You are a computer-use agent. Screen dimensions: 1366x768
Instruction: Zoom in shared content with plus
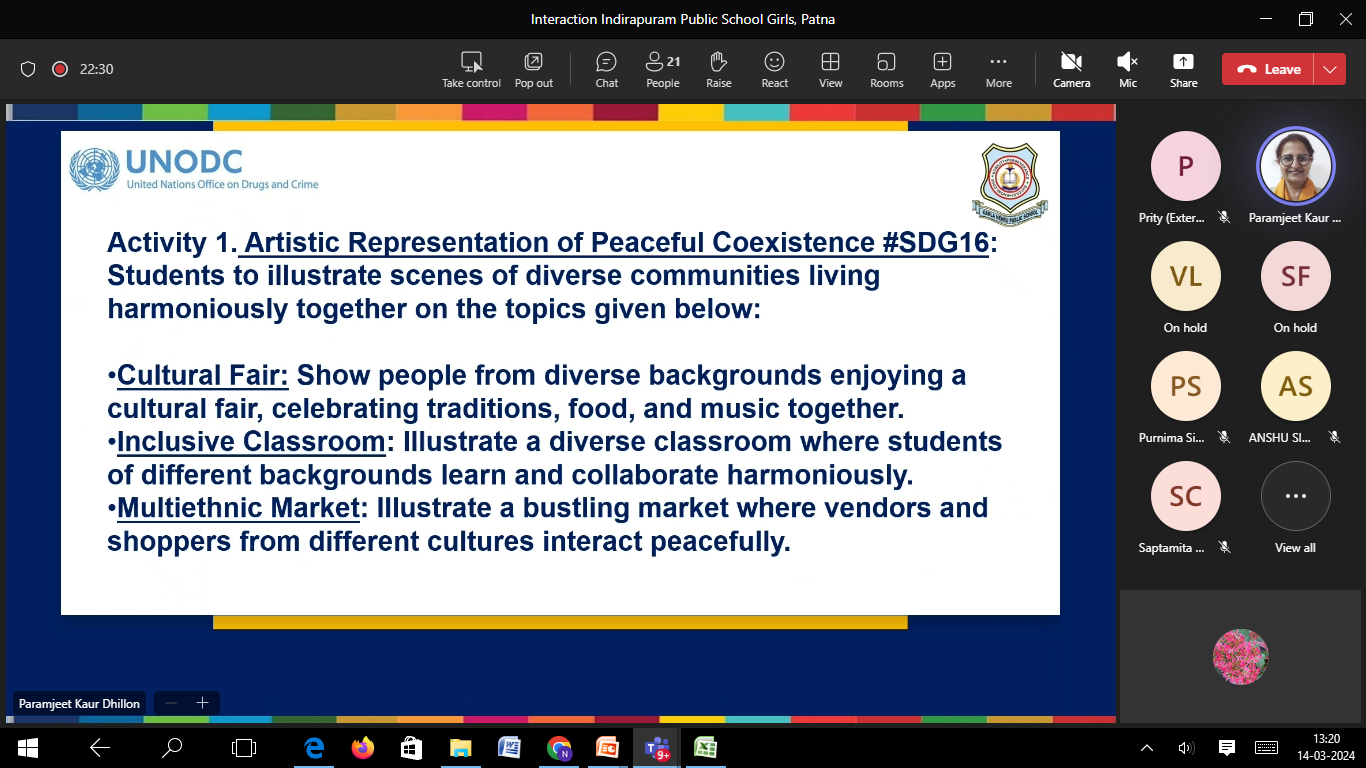pos(202,703)
